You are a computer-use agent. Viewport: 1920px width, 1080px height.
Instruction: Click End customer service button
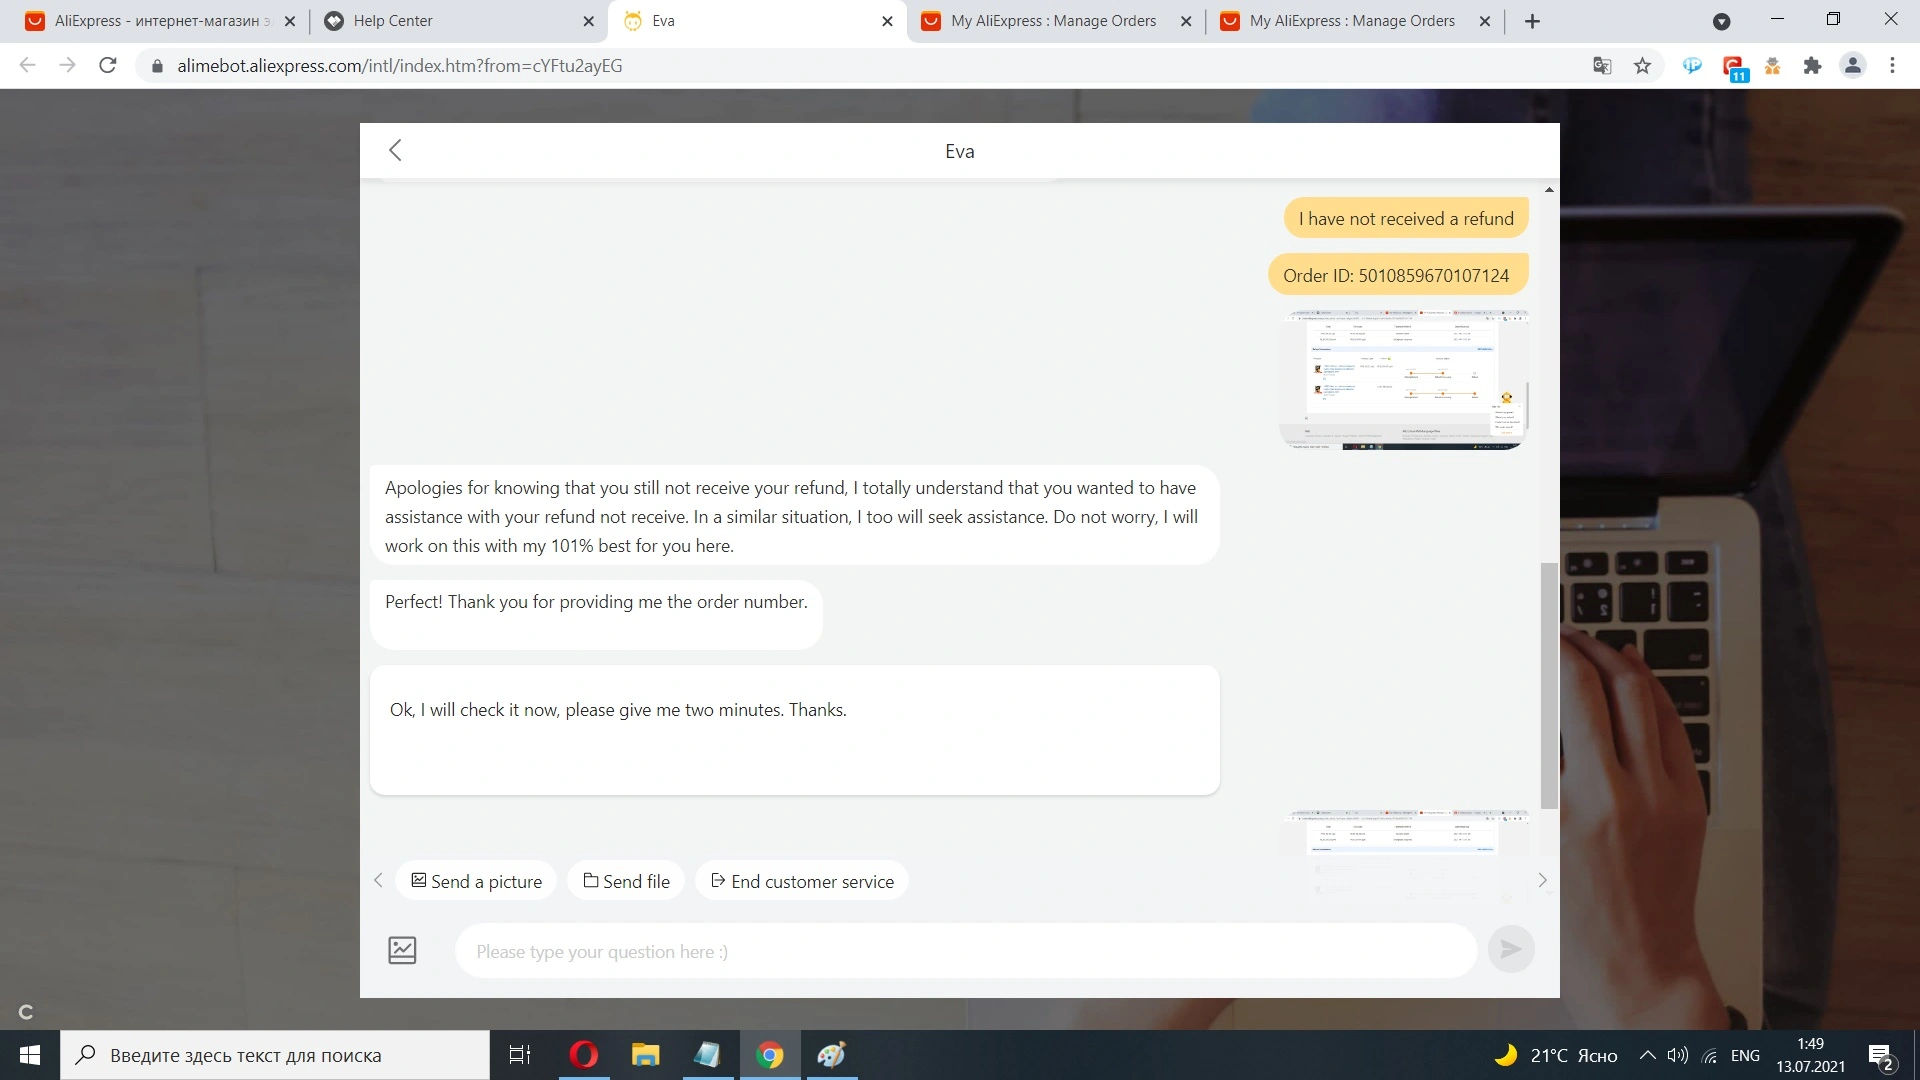(x=802, y=881)
